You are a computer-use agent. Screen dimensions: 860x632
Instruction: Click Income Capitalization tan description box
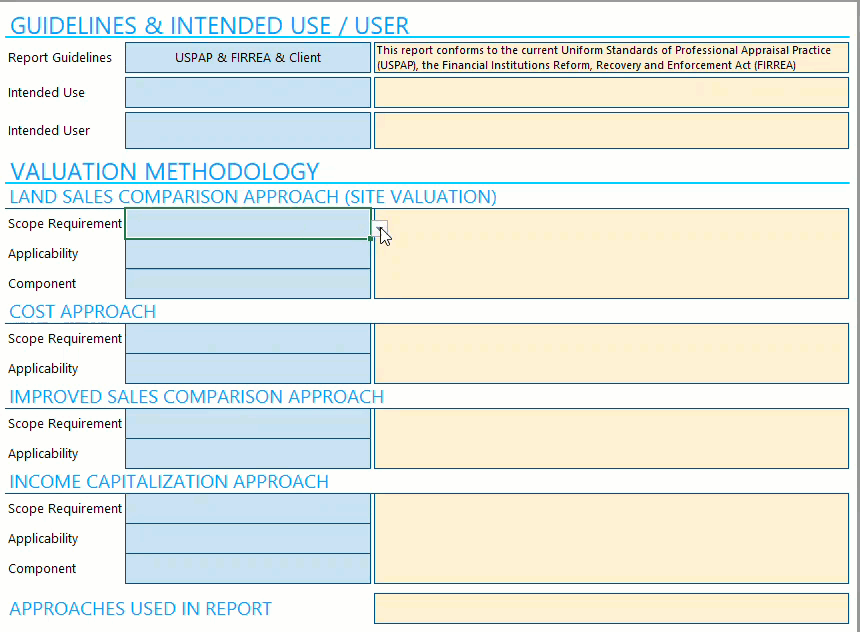[612, 538]
